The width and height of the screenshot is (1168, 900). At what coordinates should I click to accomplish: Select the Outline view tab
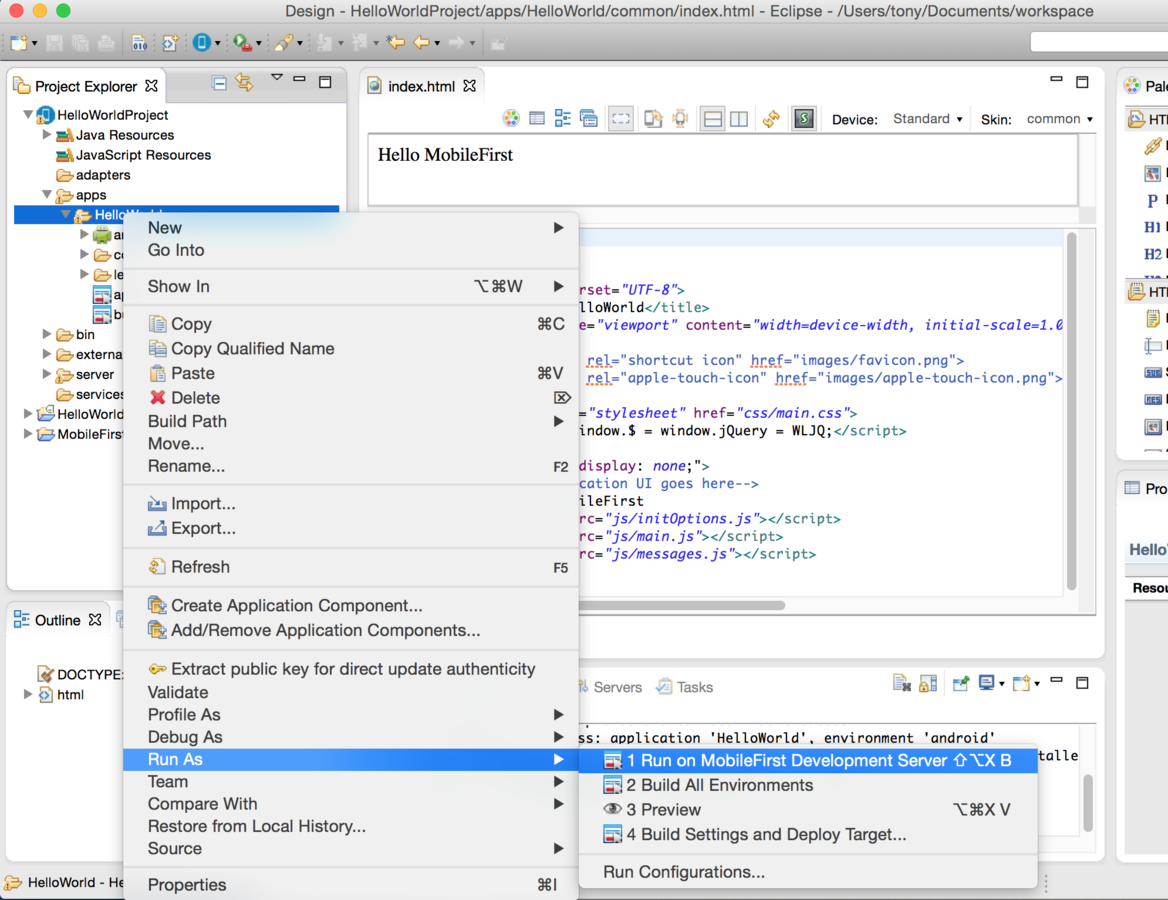point(57,620)
